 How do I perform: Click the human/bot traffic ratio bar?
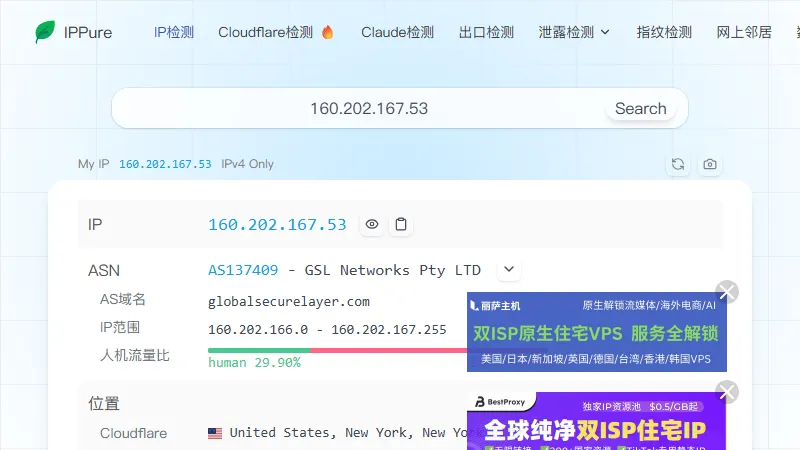pos(337,351)
